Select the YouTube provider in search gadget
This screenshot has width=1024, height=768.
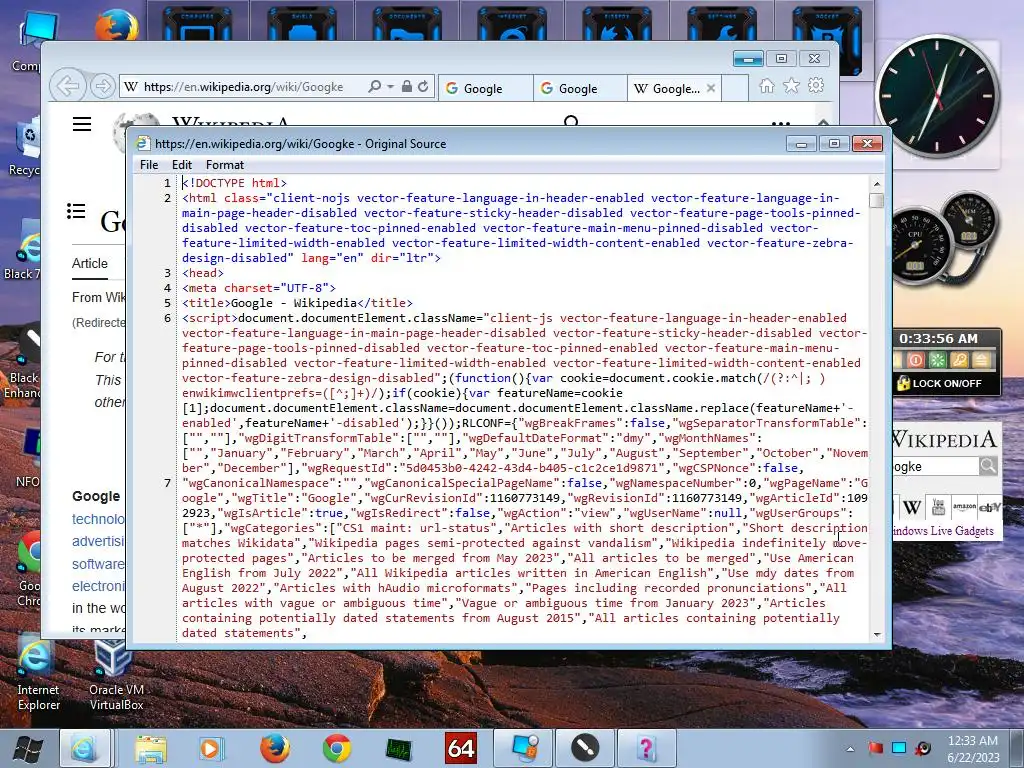pos(938,507)
